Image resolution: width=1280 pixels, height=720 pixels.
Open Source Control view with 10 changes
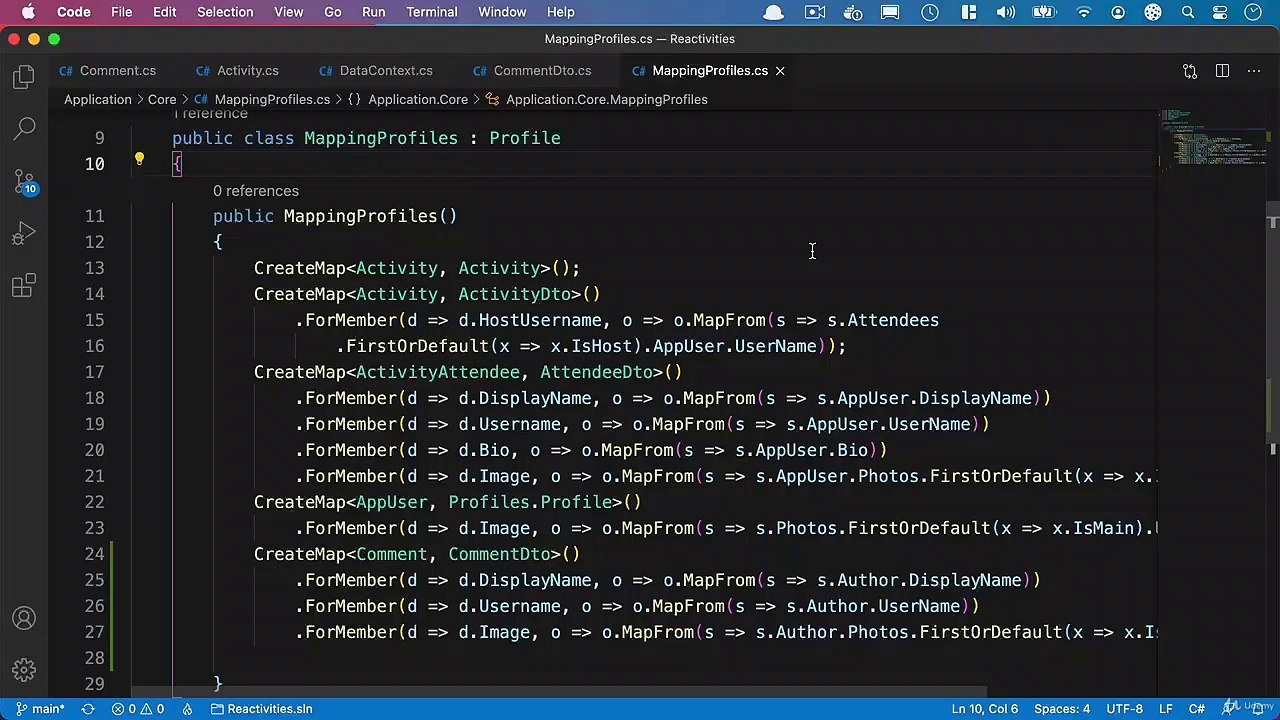pos(24,182)
